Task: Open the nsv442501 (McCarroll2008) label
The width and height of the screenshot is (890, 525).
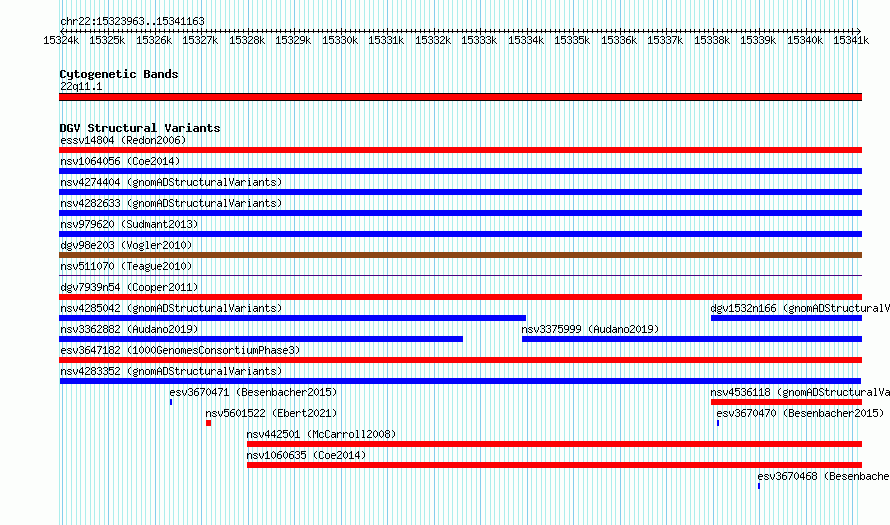Action: click(321, 434)
